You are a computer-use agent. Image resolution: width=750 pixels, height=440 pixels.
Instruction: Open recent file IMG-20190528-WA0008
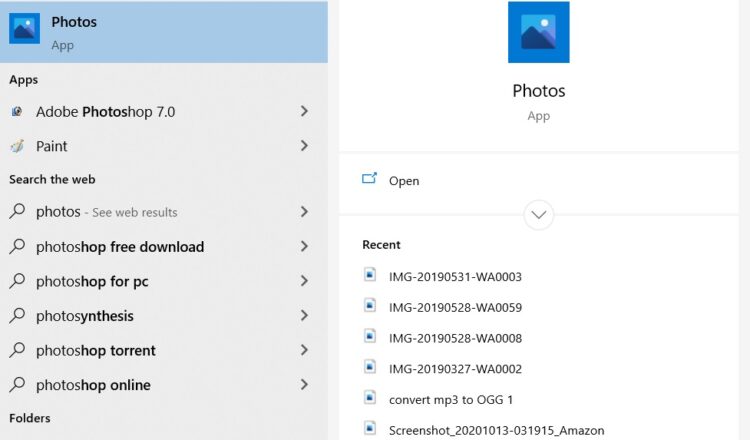point(455,338)
